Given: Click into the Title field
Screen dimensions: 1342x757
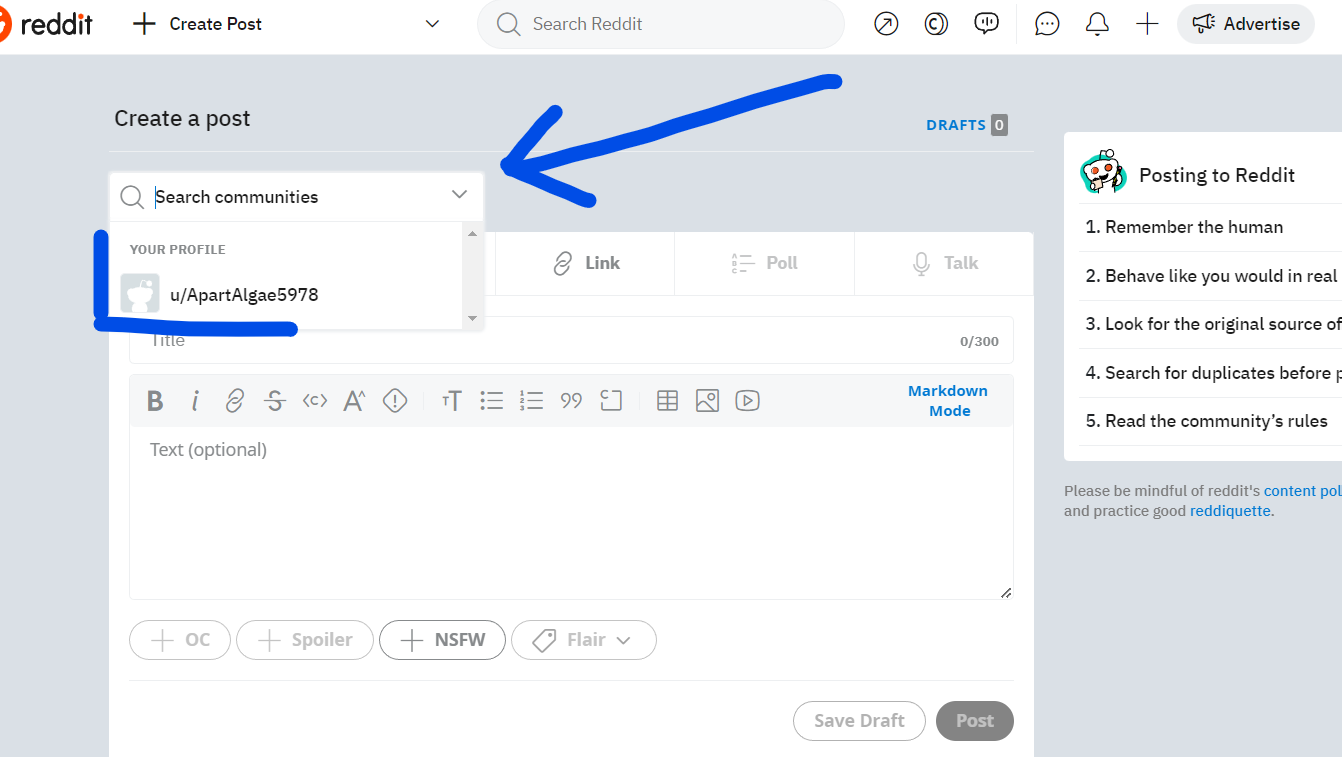Looking at the screenshot, I should click(571, 340).
